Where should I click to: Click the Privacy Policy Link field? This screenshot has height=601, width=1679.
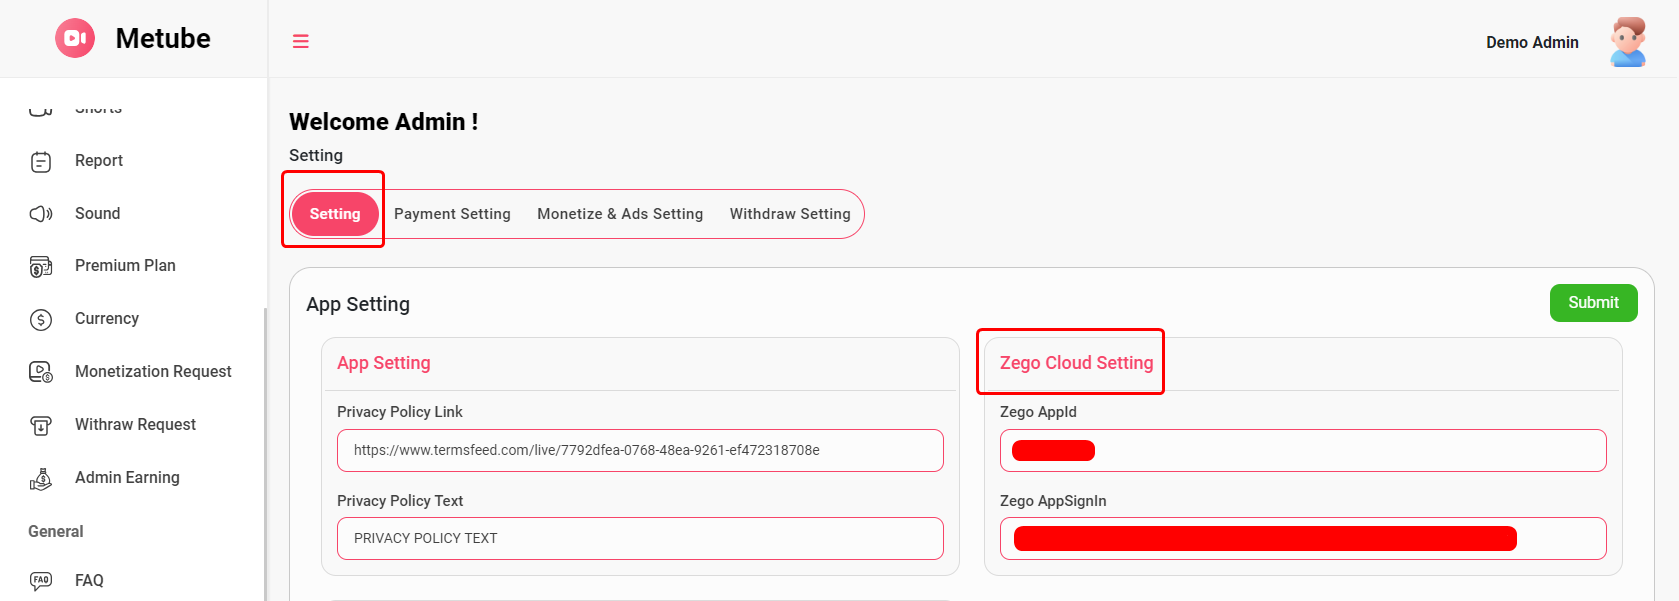(x=640, y=450)
